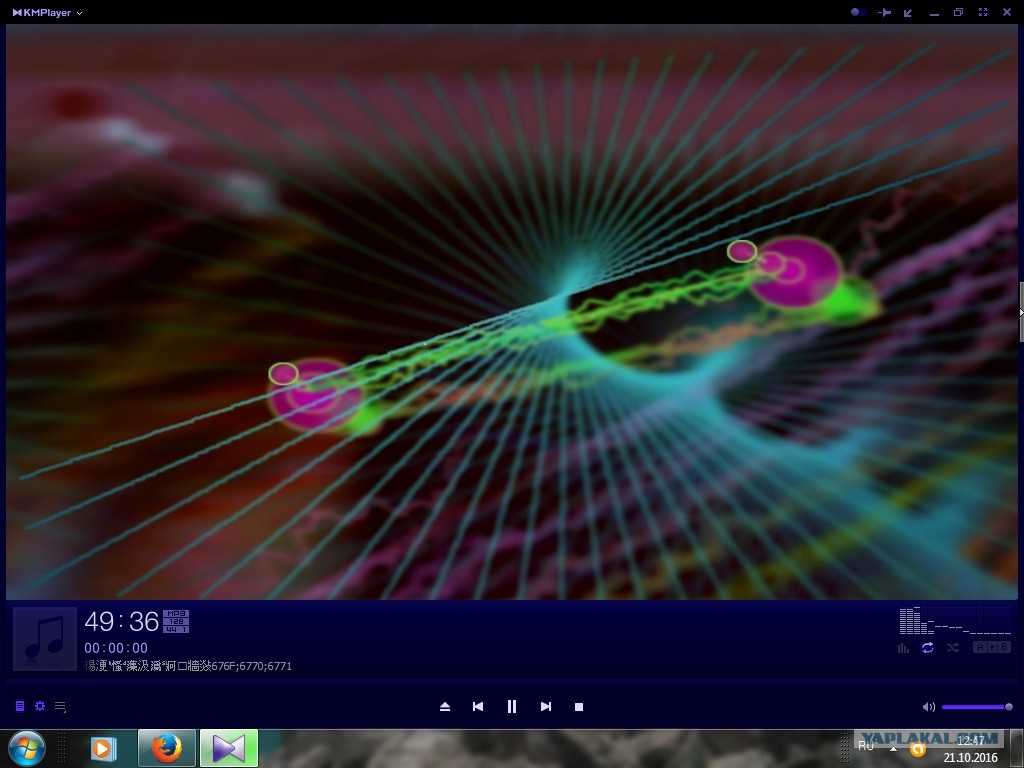Skip to the previous track
Viewport: 1024px width, 768px height.
pos(478,707)
